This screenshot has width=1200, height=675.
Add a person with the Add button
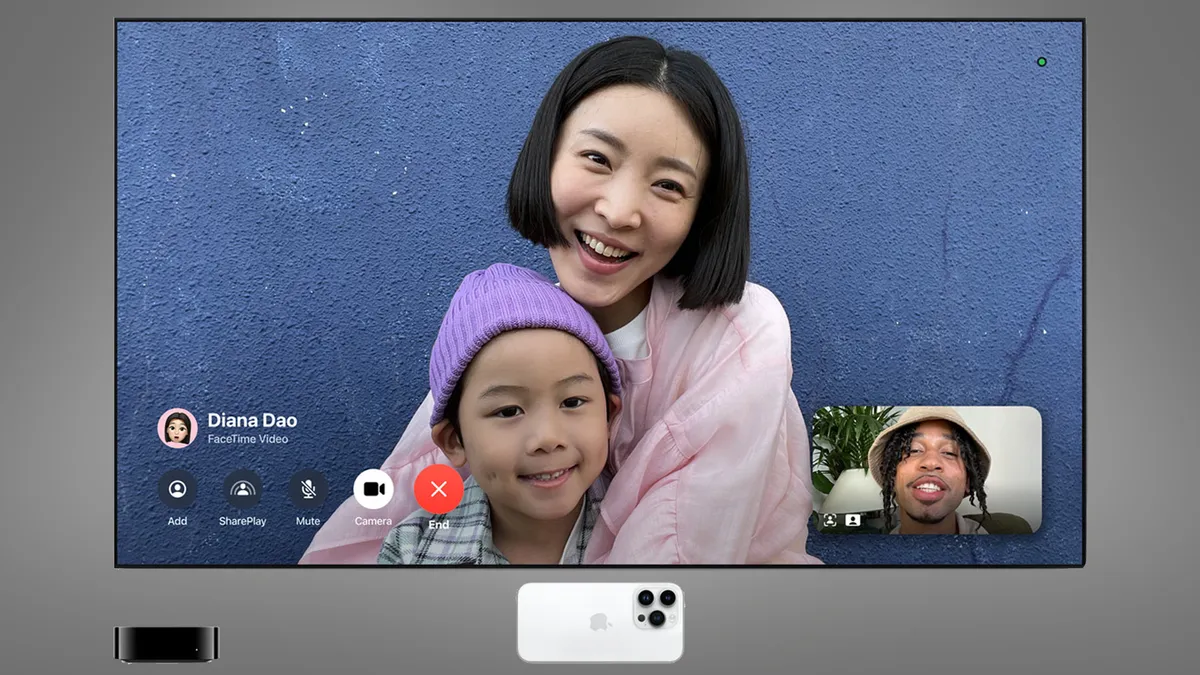point(177,489)
